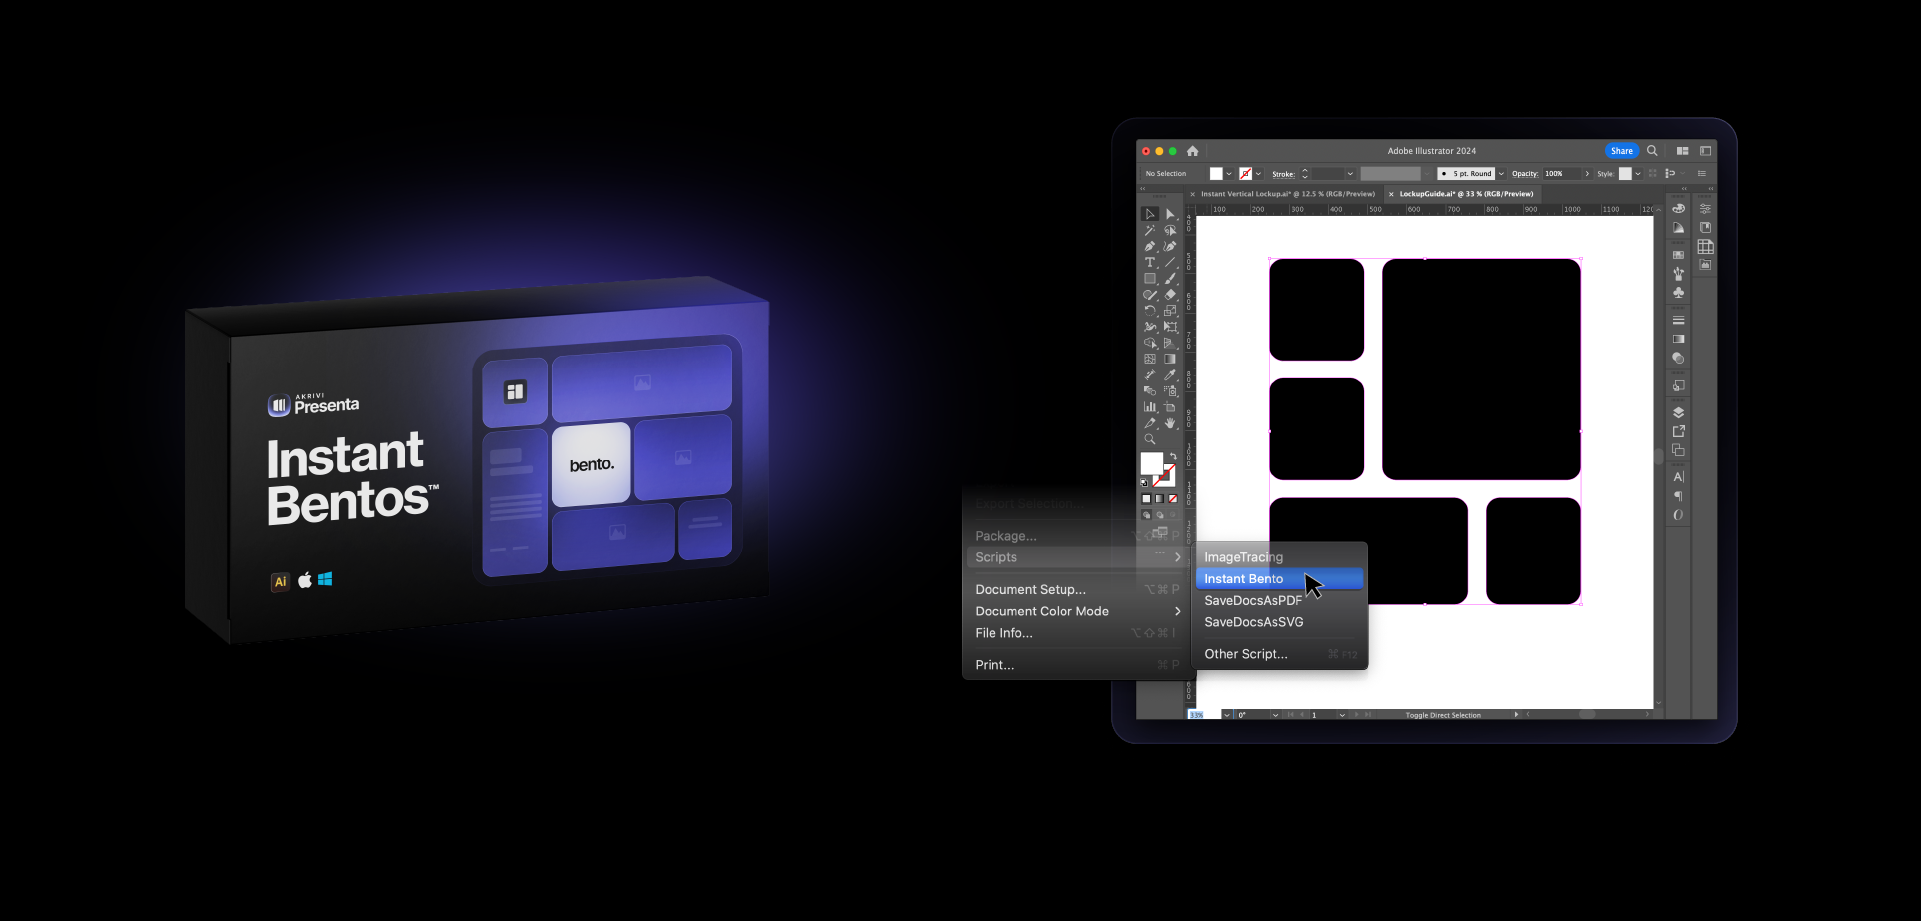Select the Lasso tool

click(1170, 230)
